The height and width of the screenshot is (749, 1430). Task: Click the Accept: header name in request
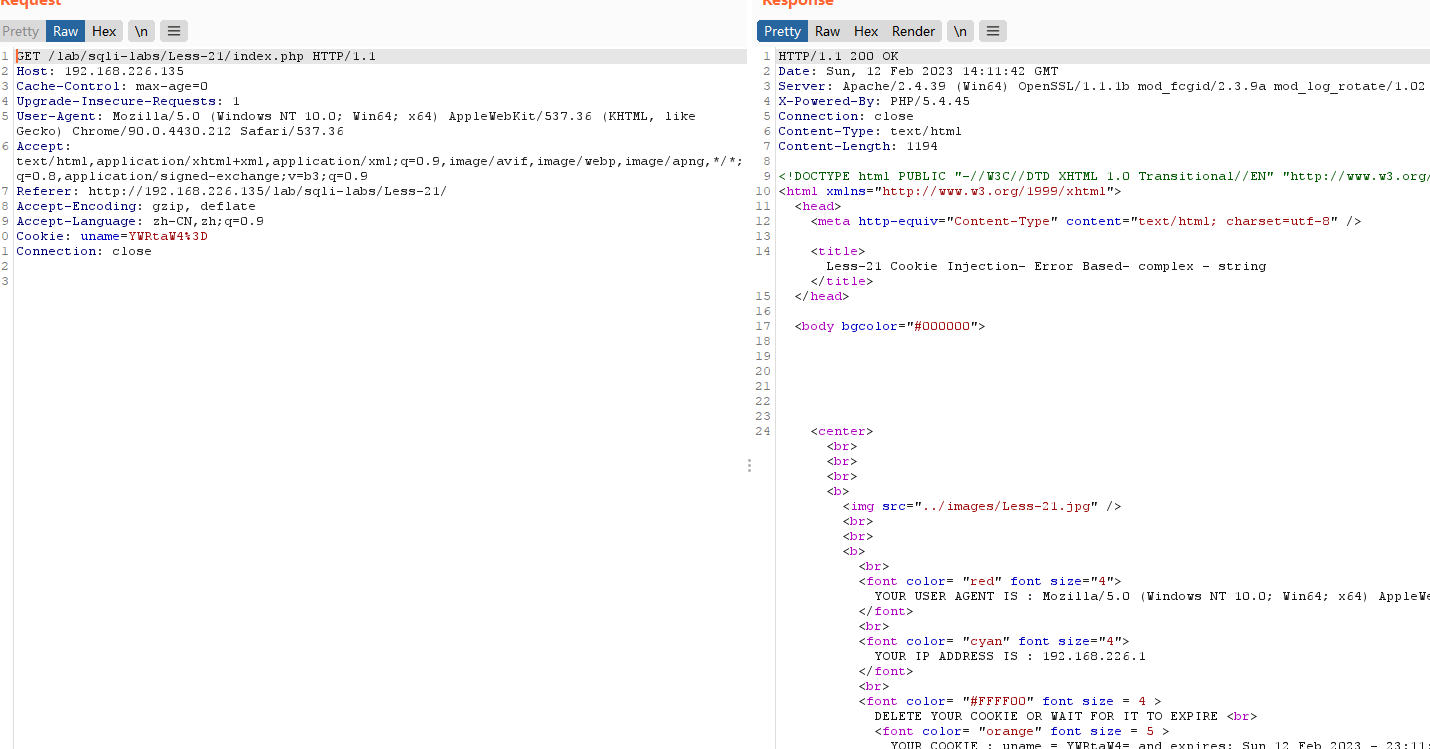coord(44,146)
